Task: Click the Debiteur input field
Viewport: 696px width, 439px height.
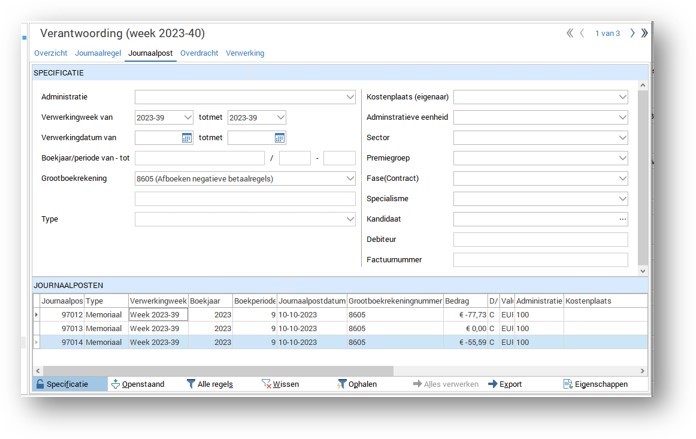Action: tap(540, 240)
